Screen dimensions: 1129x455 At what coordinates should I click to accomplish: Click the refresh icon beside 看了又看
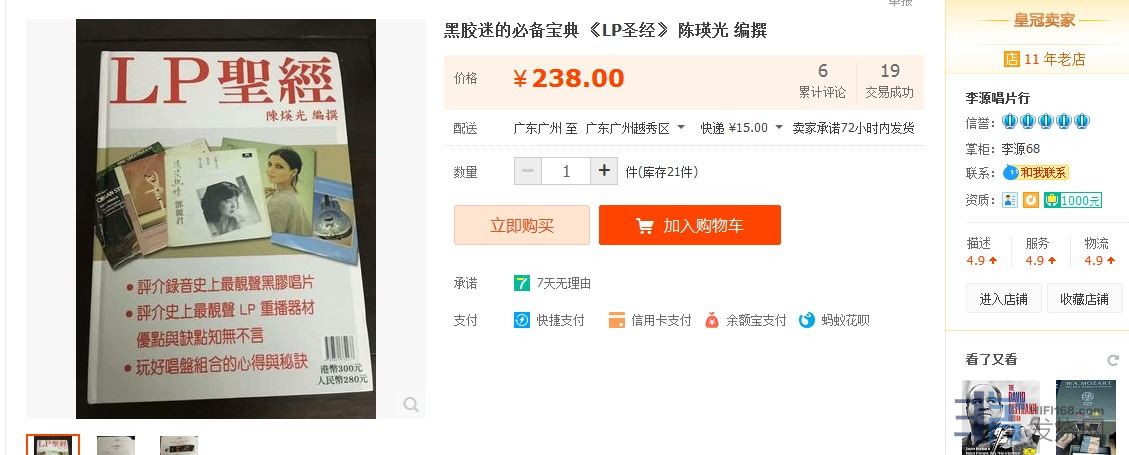click(1113, 360)
